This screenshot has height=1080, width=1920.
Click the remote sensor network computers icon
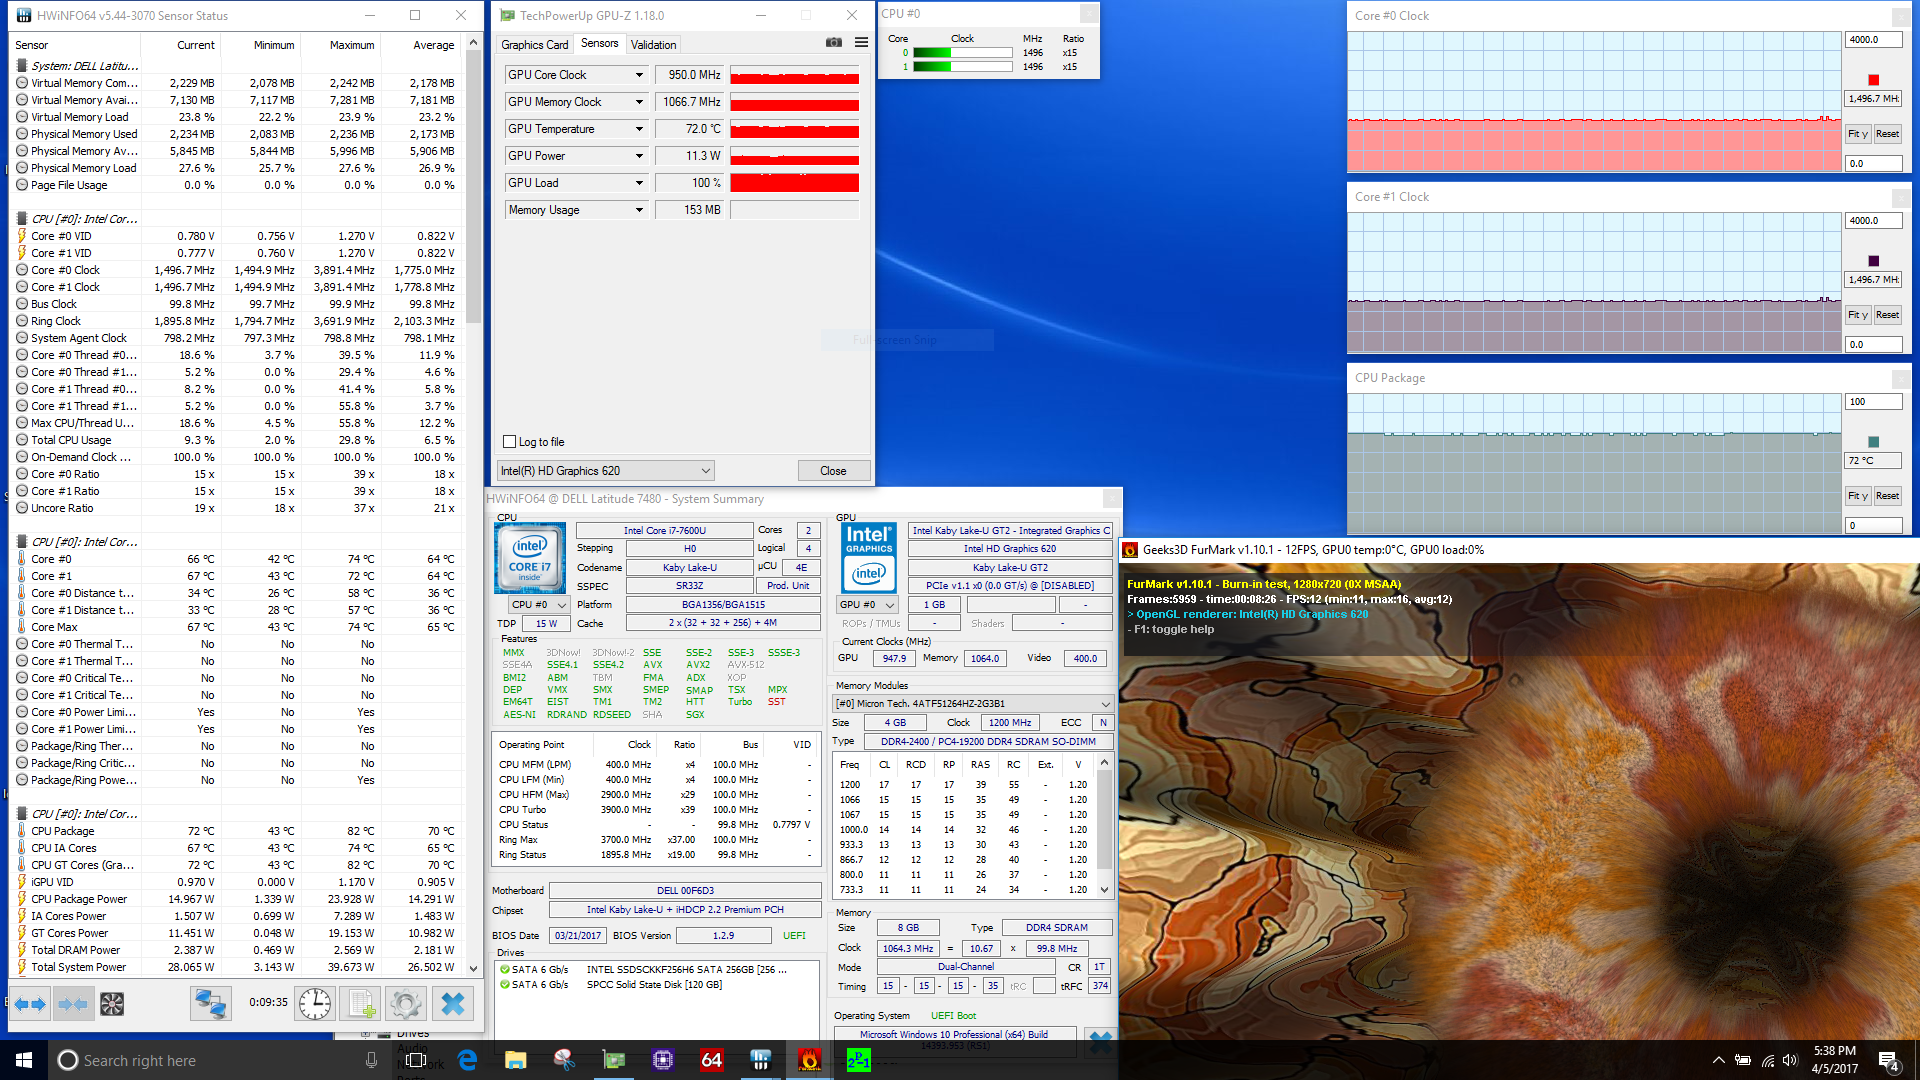210,1004
